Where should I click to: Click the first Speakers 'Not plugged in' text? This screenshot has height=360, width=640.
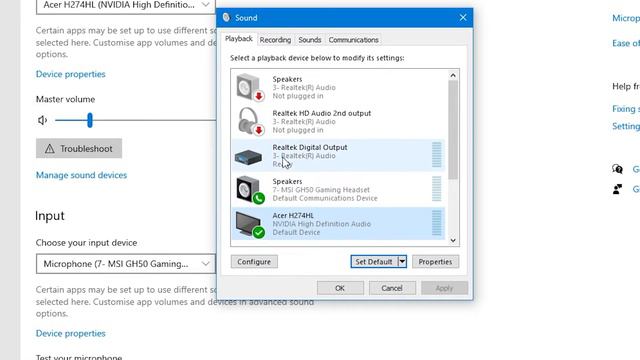click(x=298, y=96)
